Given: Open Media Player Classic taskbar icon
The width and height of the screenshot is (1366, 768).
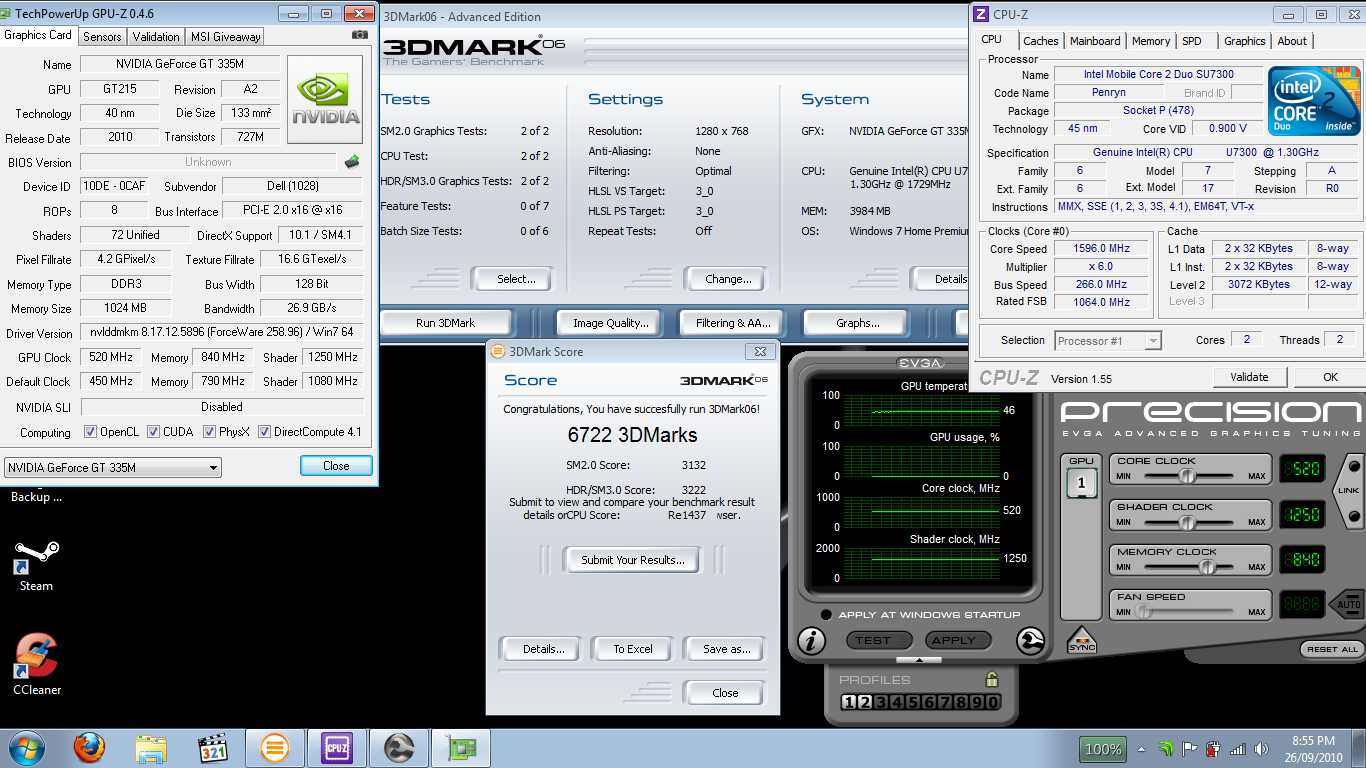Looking at the screenshot, I should [x=213, y=748].
